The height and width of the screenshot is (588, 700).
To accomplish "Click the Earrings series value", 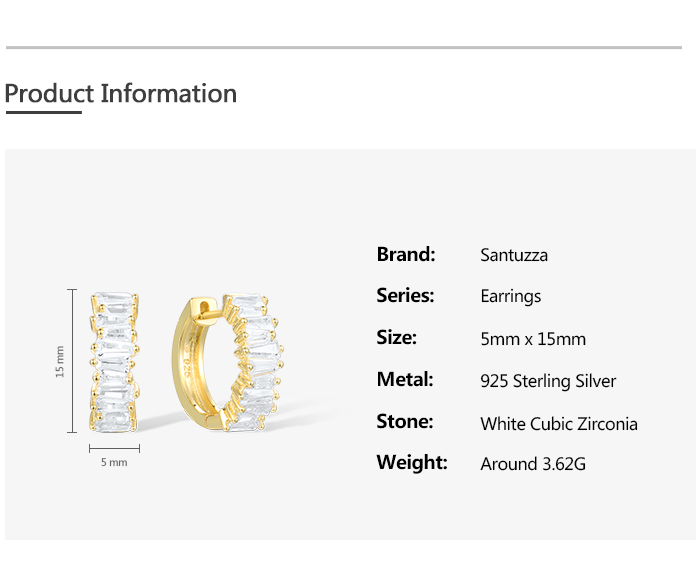I will [x=510, y=297].
